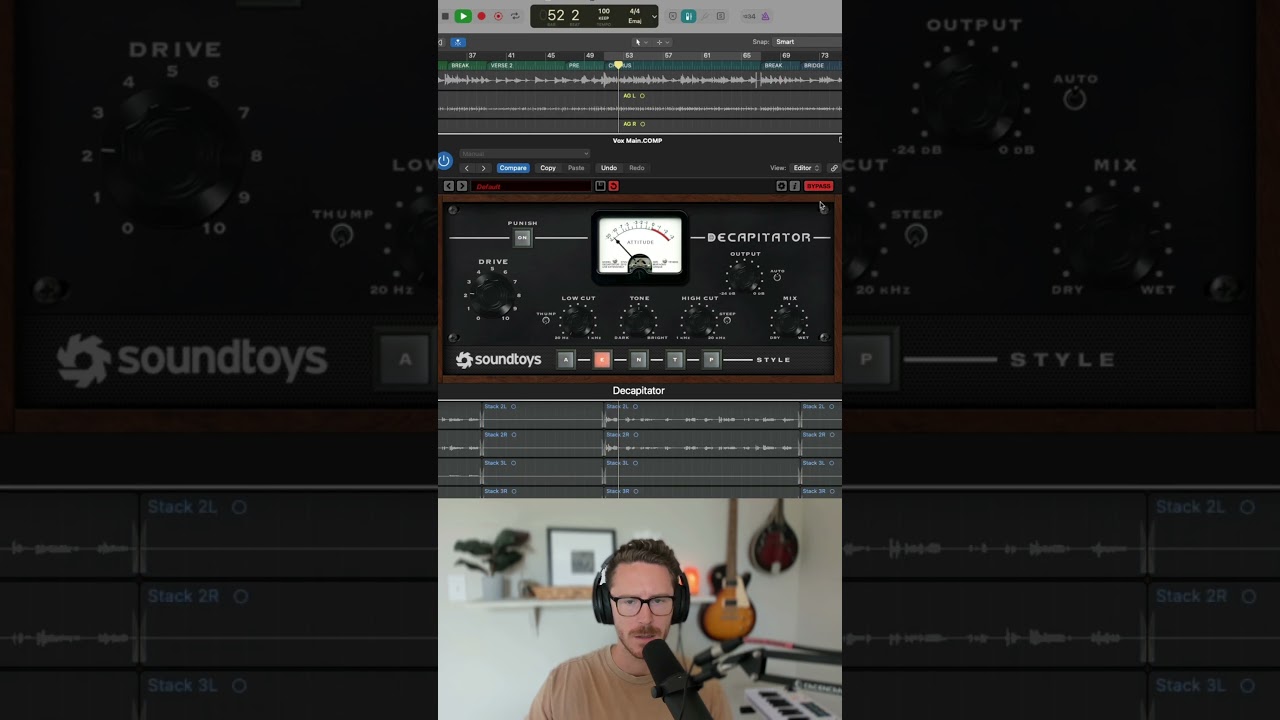Click the red BYPASS button
The image size is (1280, 720).
[818, 186]
